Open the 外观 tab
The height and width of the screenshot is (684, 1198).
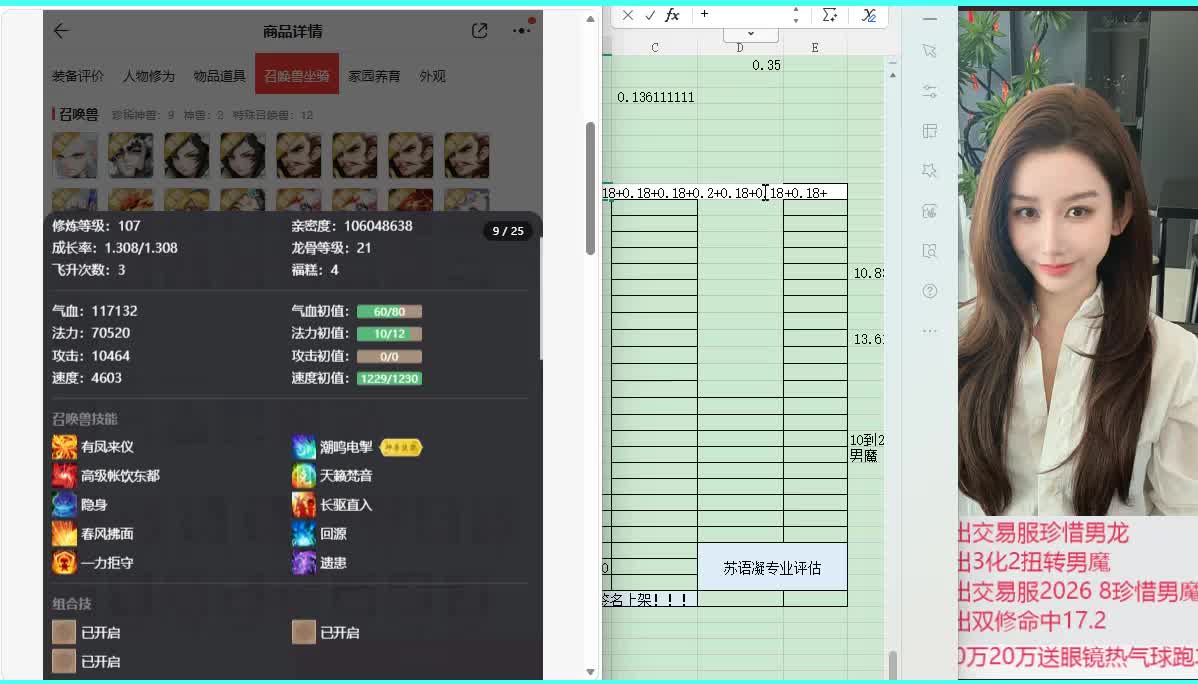click(432, 76)
